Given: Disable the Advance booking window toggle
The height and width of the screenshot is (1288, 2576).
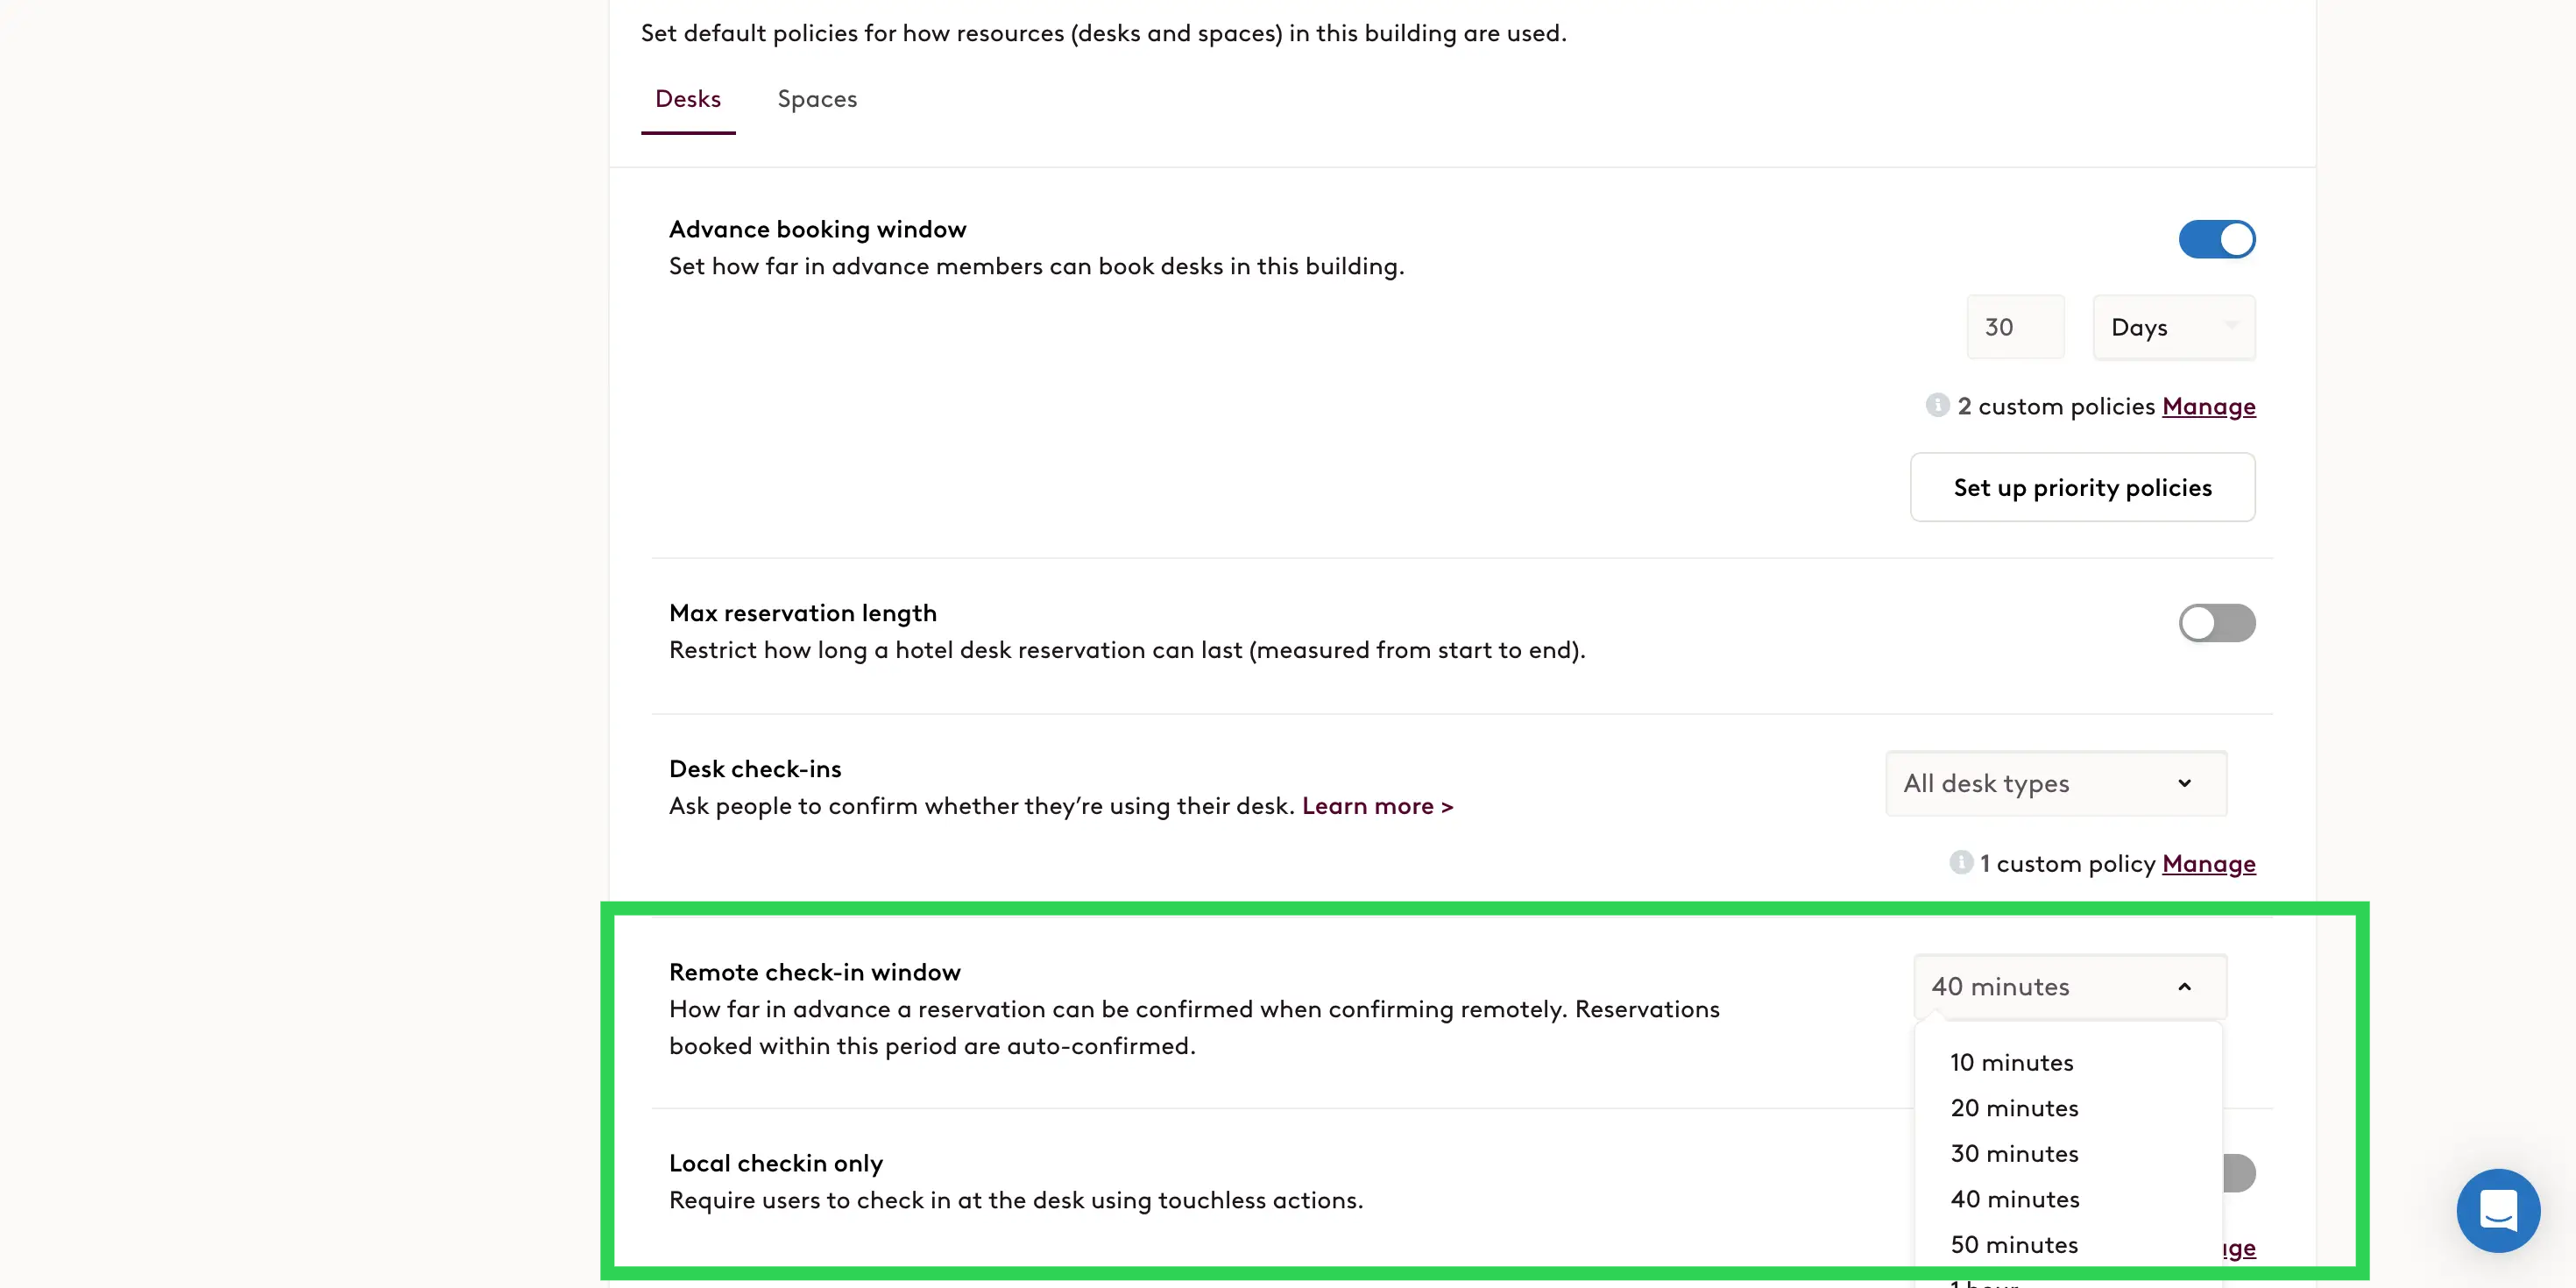Looking at the screenshot, I should click(2216, 239).
